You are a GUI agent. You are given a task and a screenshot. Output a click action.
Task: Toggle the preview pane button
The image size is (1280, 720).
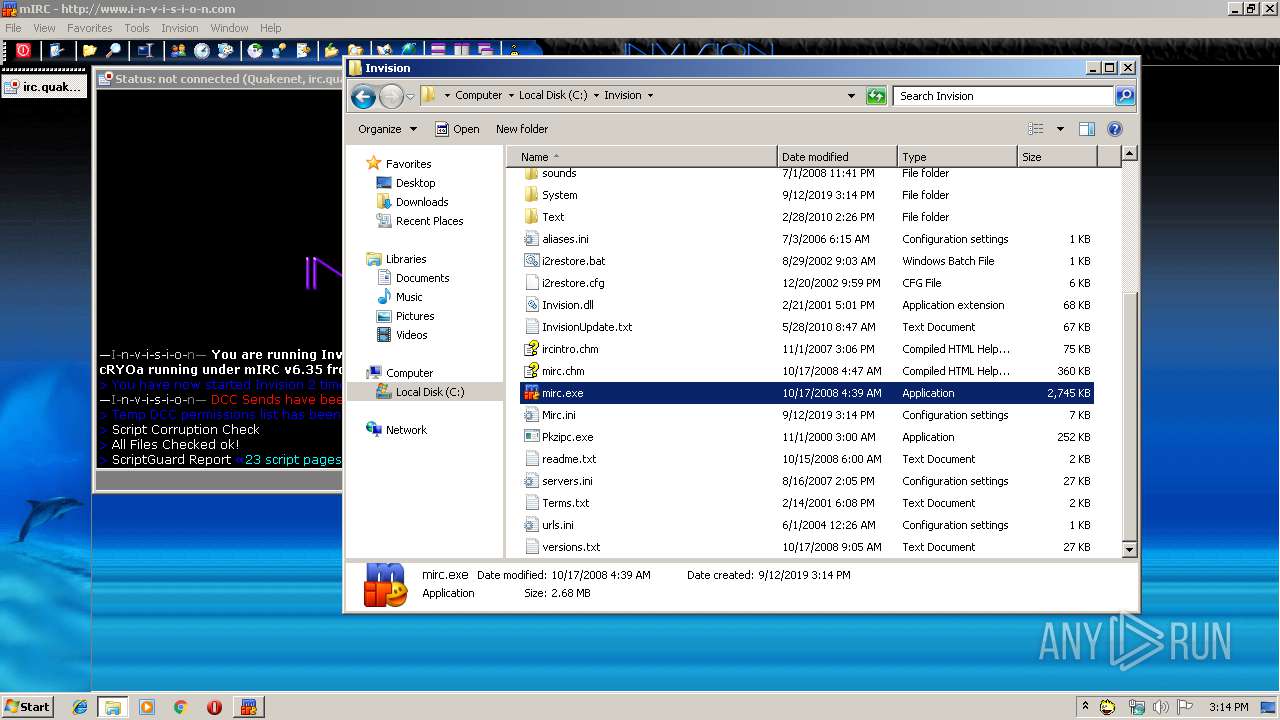tap(1087, 129)
